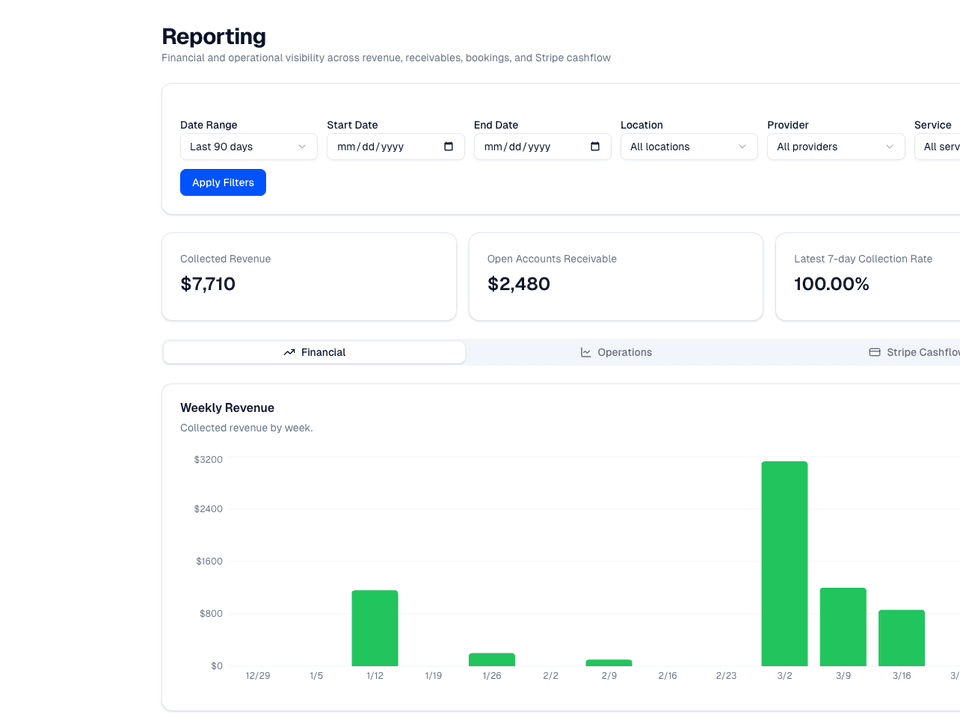This screenshot has height=720, width=960.
Task: Select the Financial tab
Action: tap(314, 353)
